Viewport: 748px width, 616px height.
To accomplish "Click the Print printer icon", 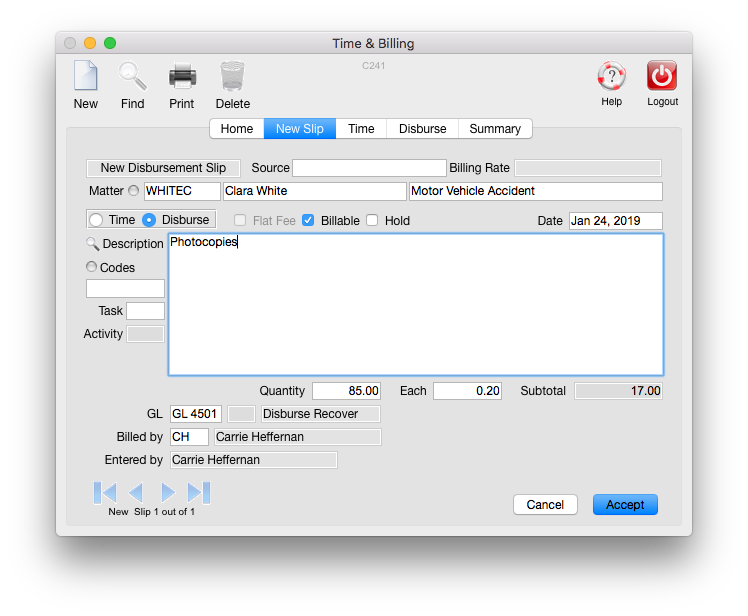I will tap(182, 77).
